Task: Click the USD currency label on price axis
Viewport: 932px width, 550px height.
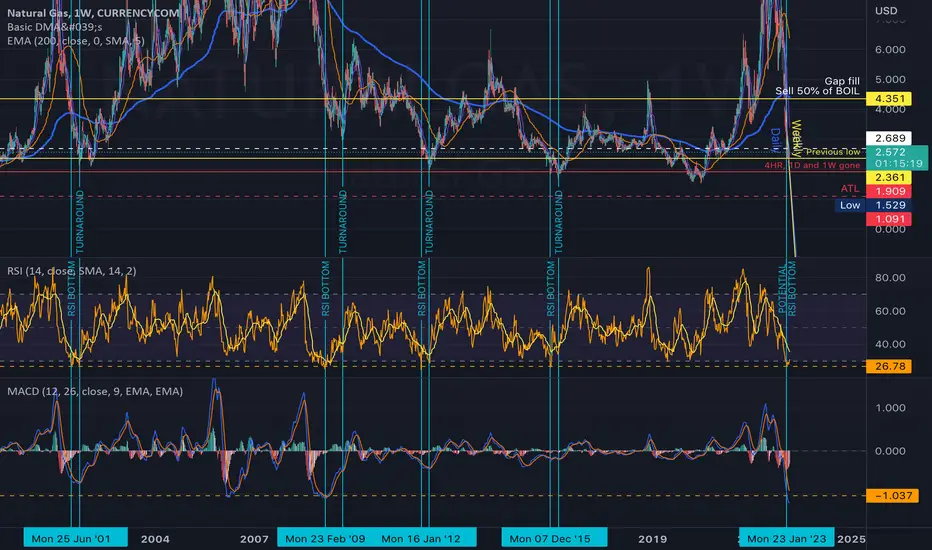Action: 886,11
